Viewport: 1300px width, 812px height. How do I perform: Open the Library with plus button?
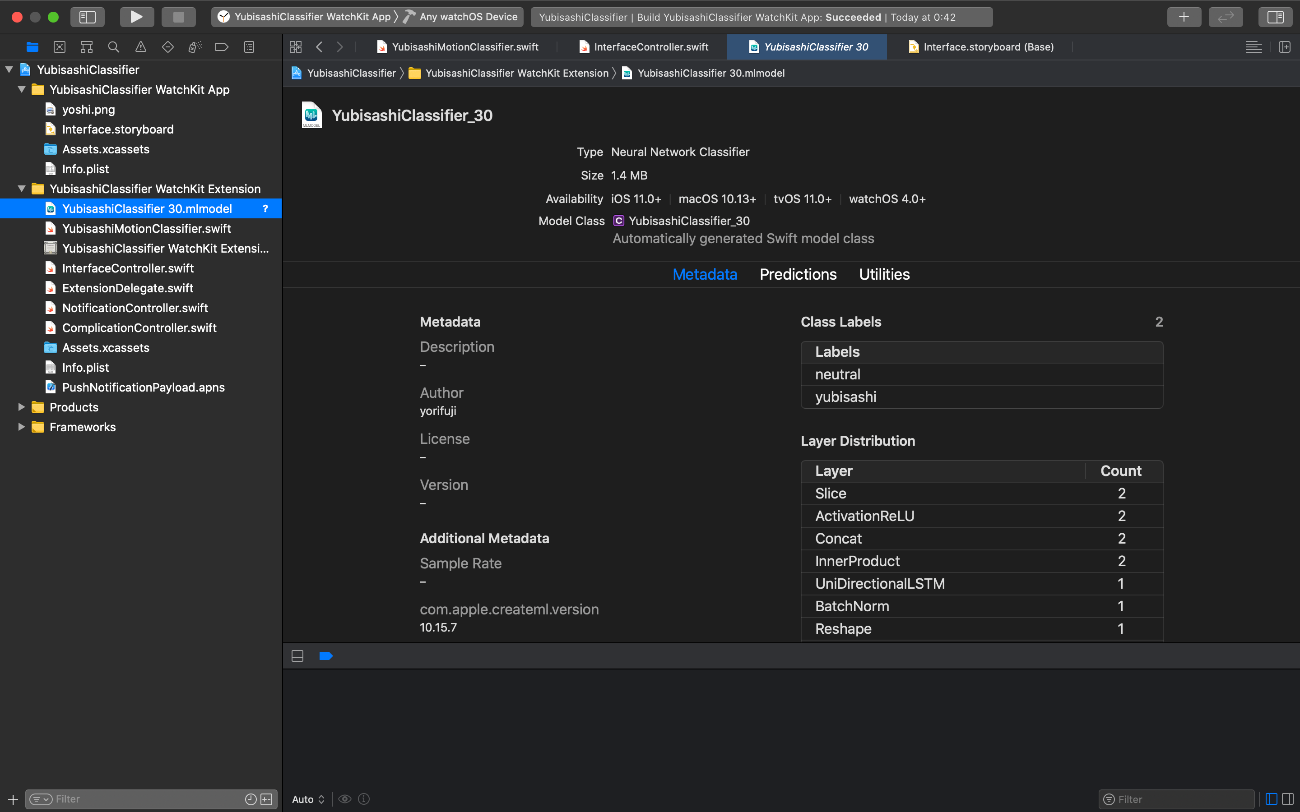(x=1184, y=17)
